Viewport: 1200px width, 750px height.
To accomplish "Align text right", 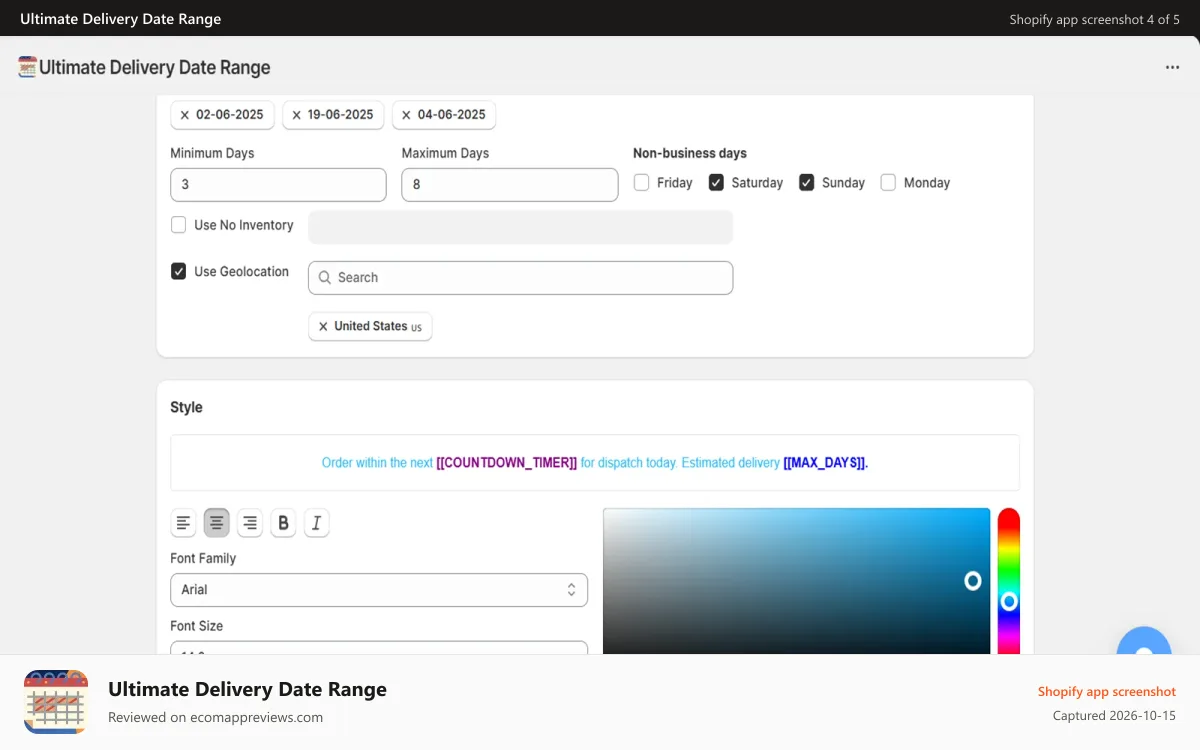I will pos(249,523).
